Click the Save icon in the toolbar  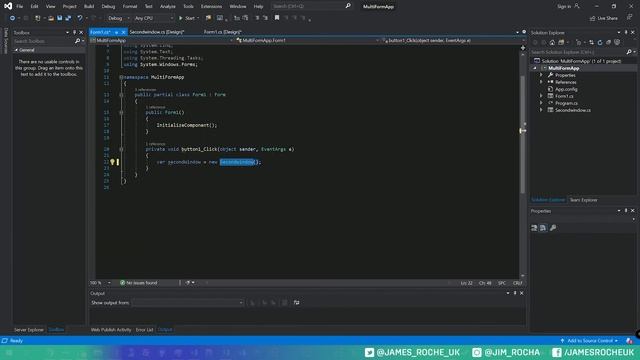pos(60,18)
